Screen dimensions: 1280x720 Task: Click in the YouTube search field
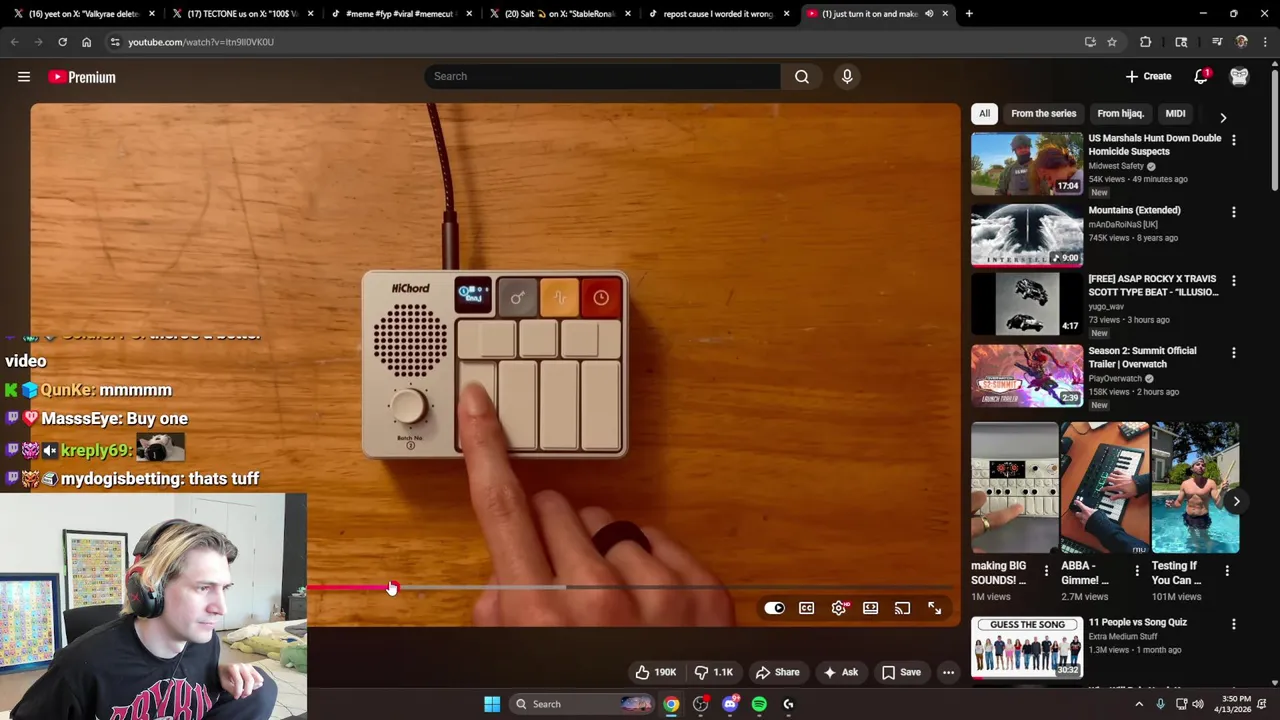[603, 76]
